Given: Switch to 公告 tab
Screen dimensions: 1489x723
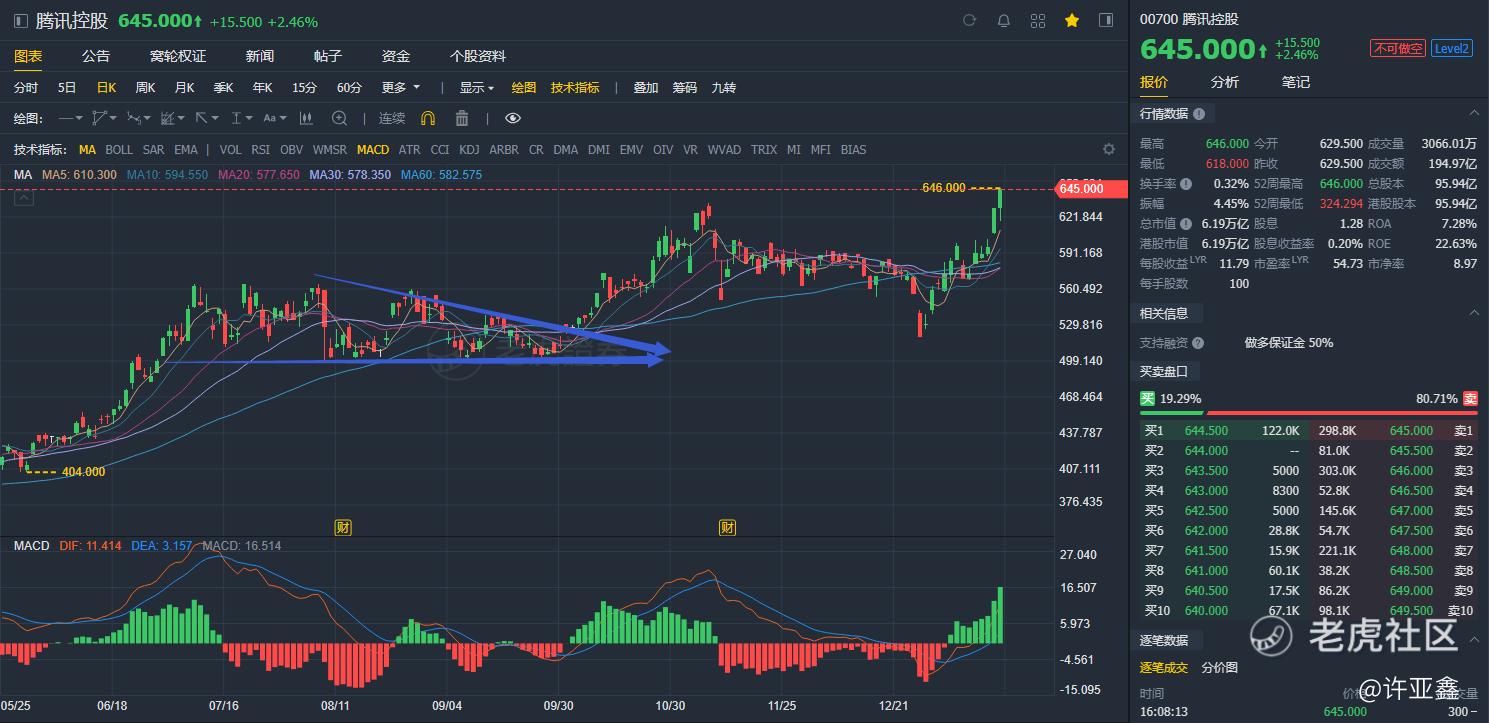Looking at the screenshot, I should tap(96, 56).
